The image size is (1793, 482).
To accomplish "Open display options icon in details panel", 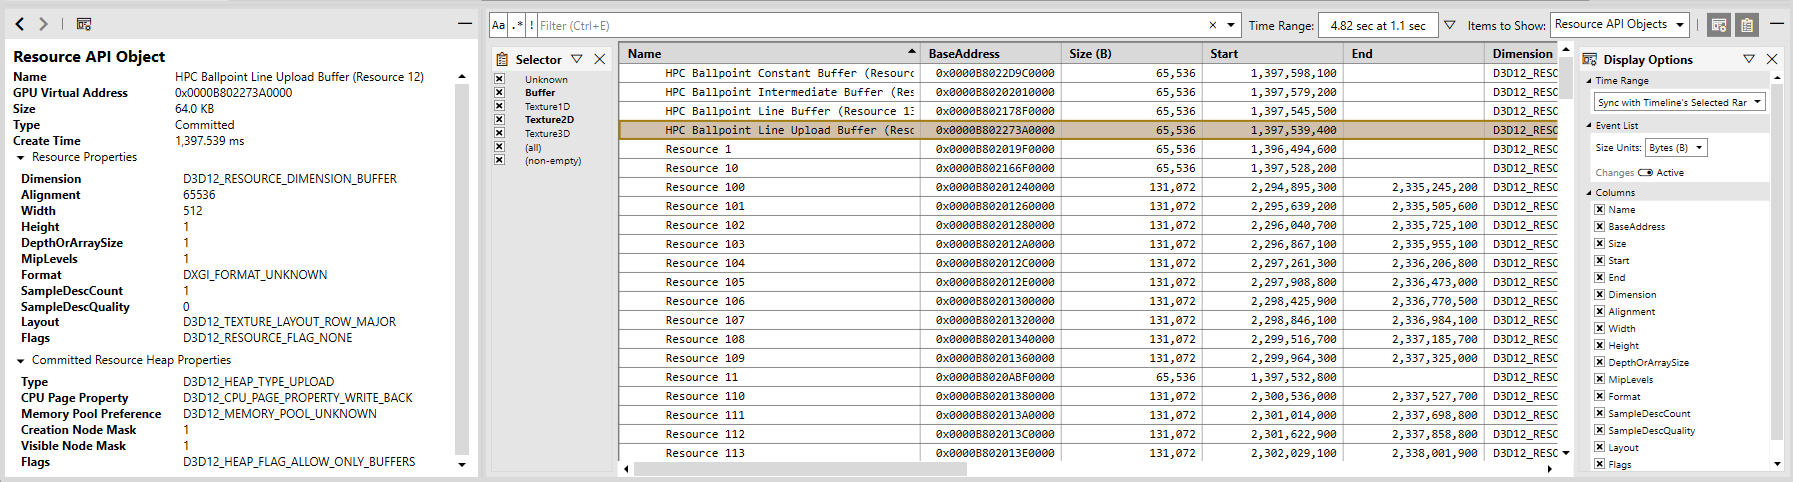I will pos(84,24).
